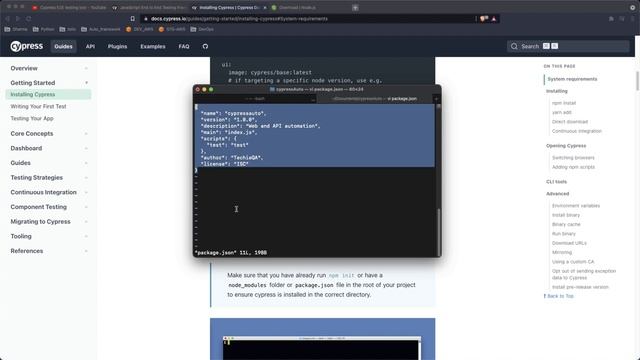Click the Back to Top link
The height and width of the screenshot is (360, 640).
[558, 296]
